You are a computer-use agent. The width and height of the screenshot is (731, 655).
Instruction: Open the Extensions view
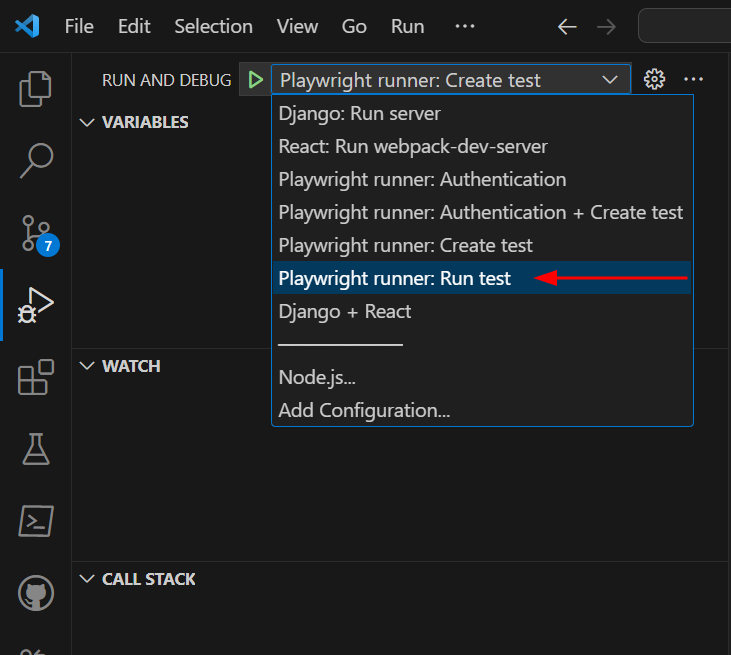point(35,377)
